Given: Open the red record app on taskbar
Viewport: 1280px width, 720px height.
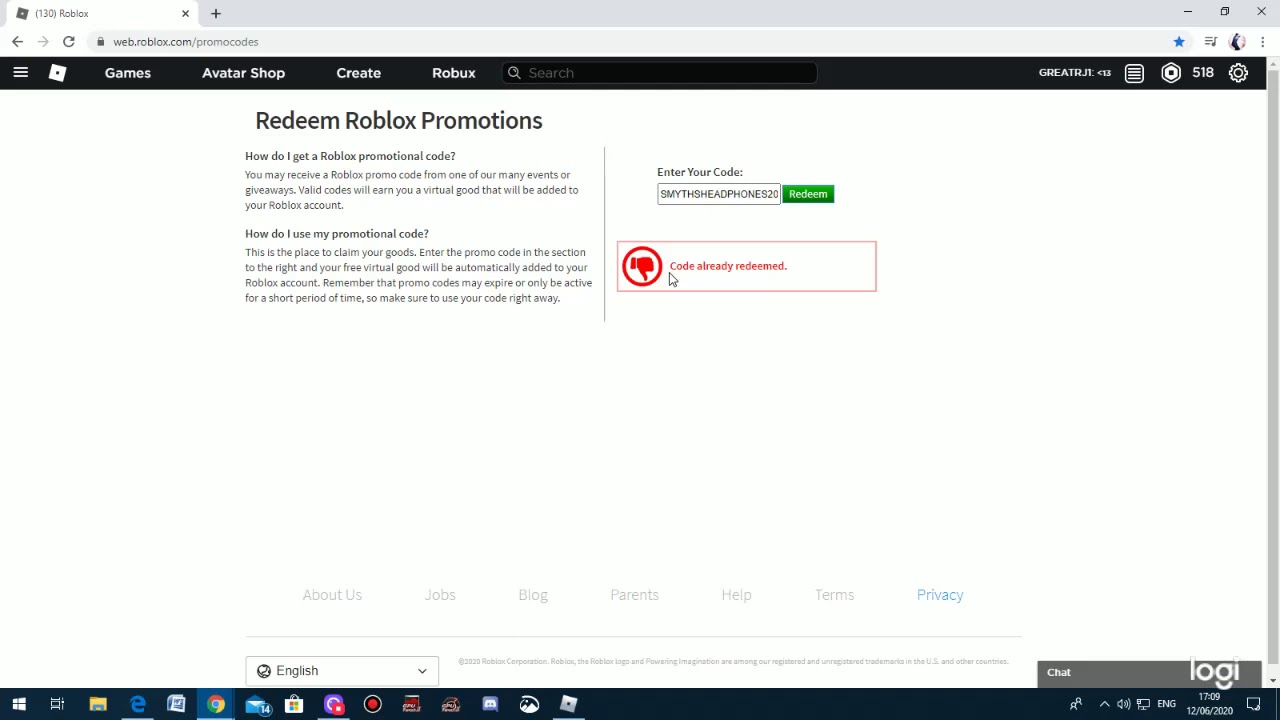Looking at the screenshot, I should click(x=372, y=704).
